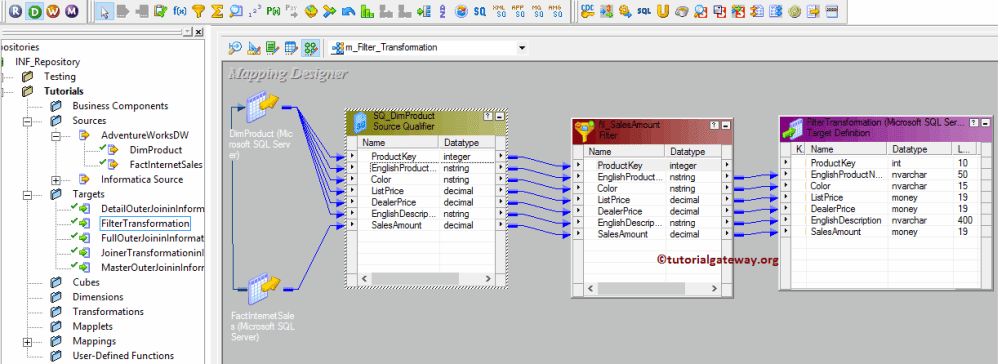Select the Tutorials folder
This screenshot has height=364, width=998.
click(64, 91)
